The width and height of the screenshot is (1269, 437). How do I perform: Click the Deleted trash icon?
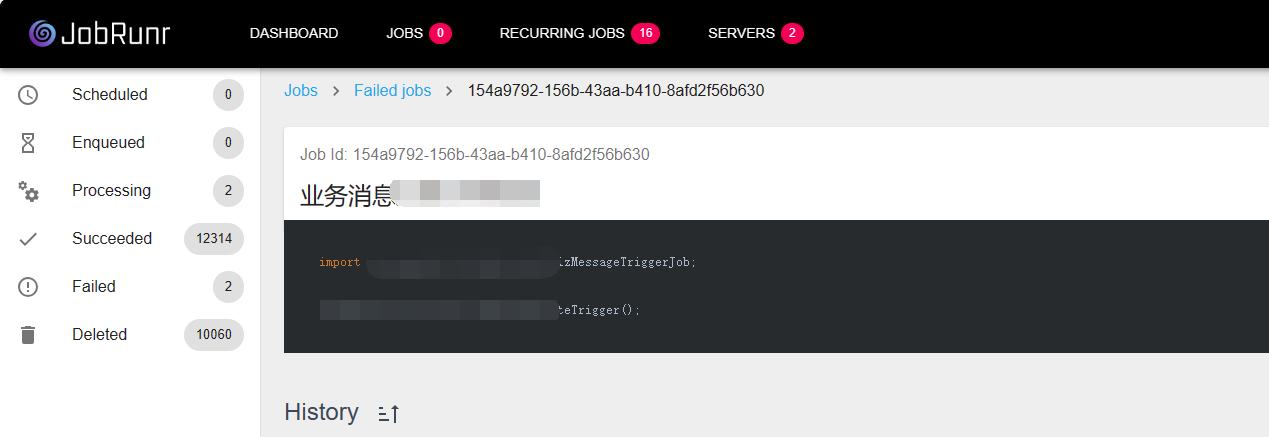pyautogui.click(x=28, y=335)
